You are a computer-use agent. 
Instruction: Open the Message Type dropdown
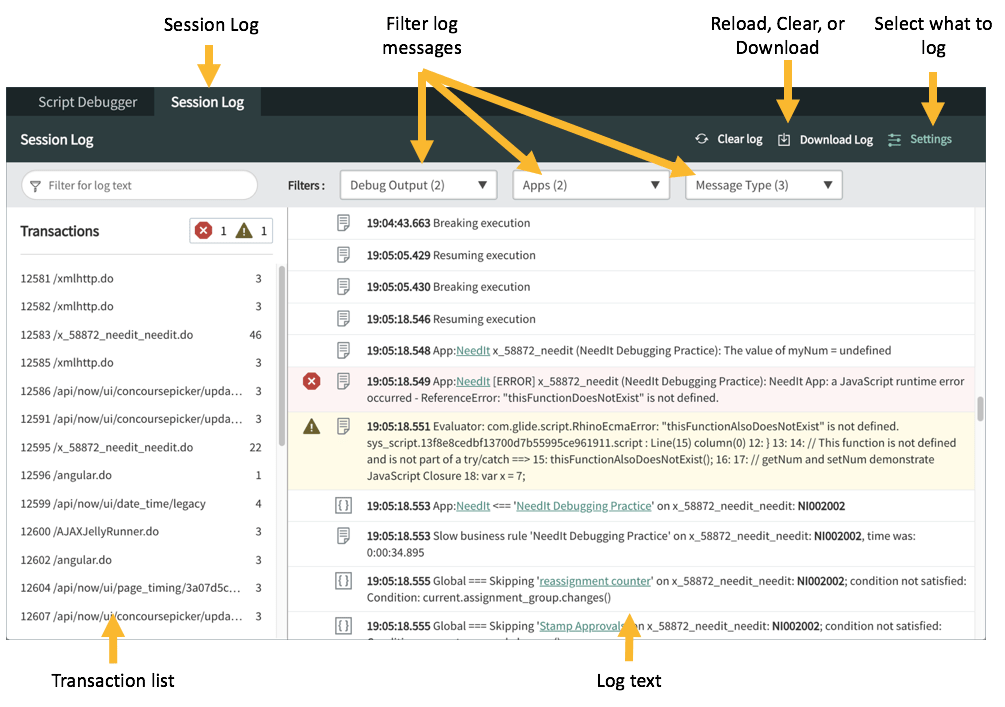(763, 184)
